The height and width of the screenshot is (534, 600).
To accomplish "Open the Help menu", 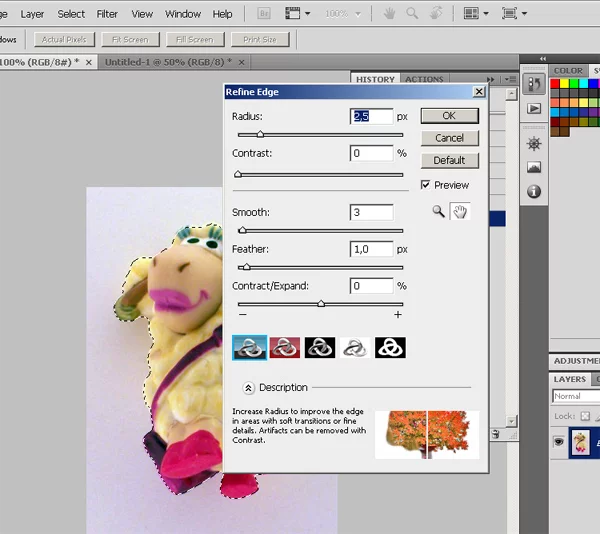I will tap(222, 14).
